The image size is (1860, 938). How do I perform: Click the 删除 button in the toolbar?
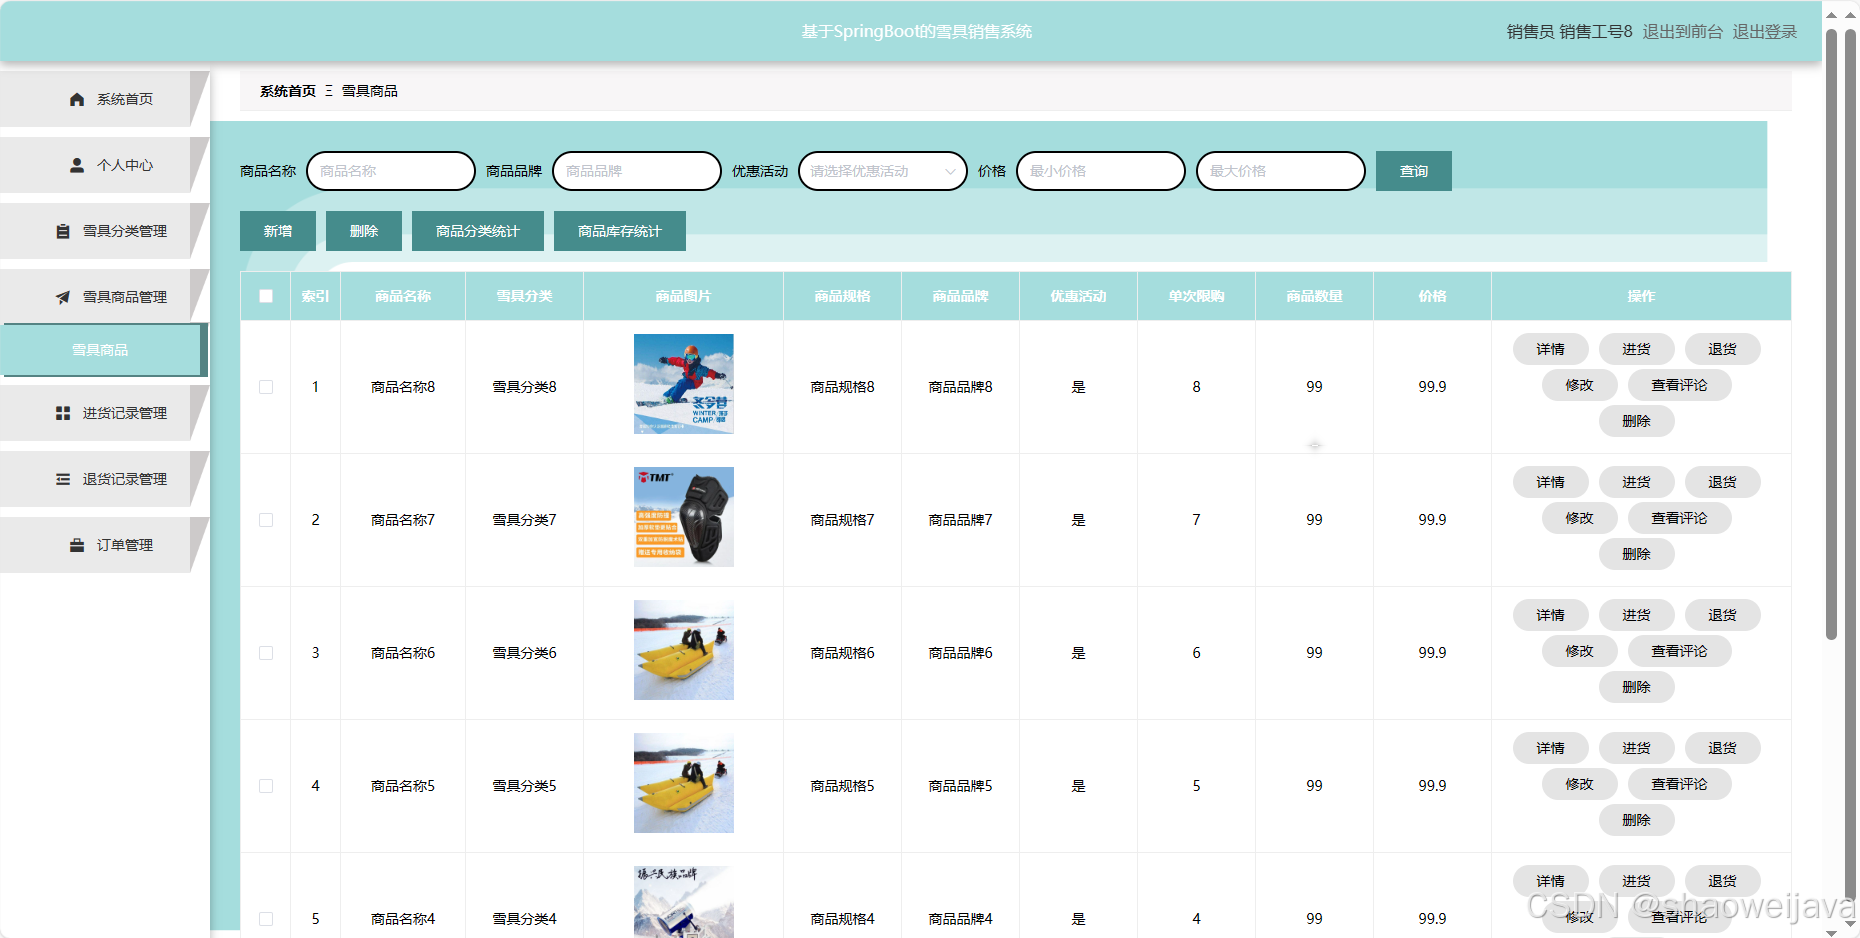[364, 231]
